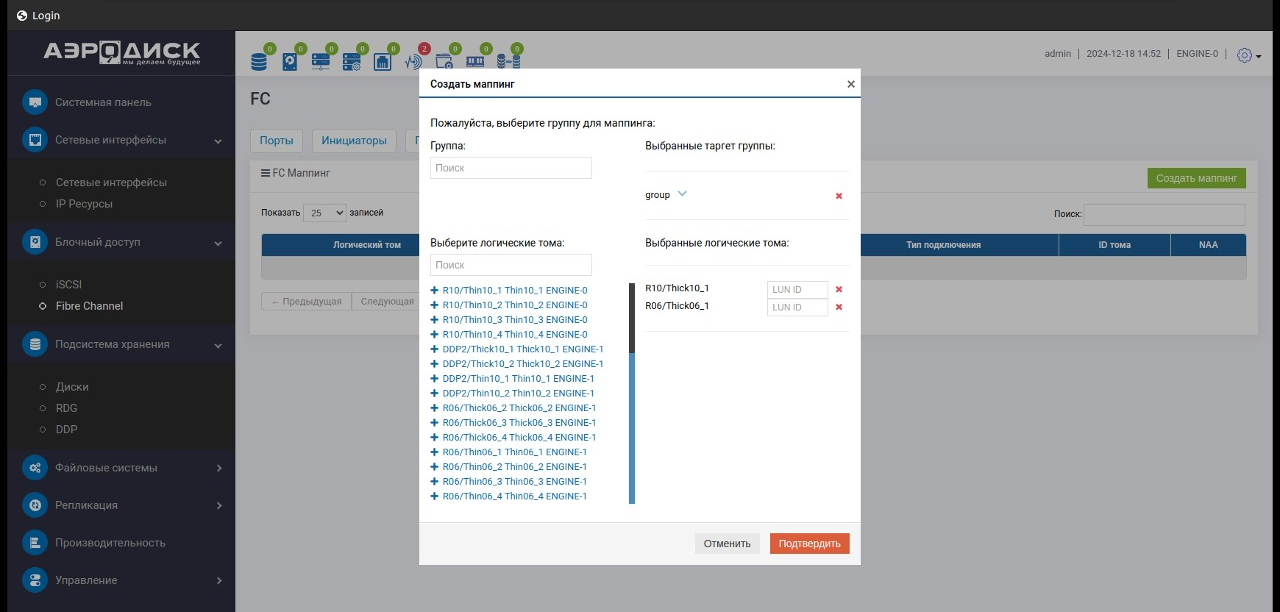The width and height of the screenshot is (1280, 612).
Task: Open the database replication status icon
Action: pyautogui.click(x=506, y=62)
